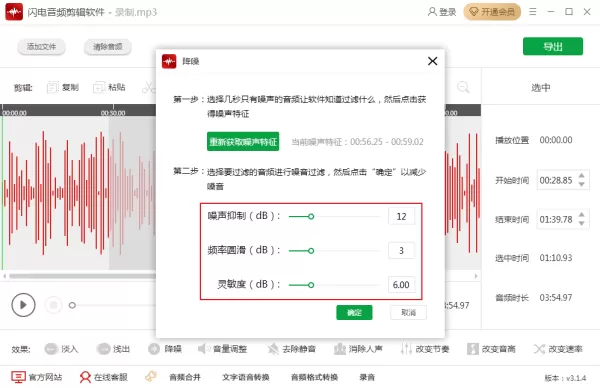Image resolution: width=600 pixels, height=388 pixels.
Task: Click the 噪声抑制 value field showing 12
Action: click(401, 217)
